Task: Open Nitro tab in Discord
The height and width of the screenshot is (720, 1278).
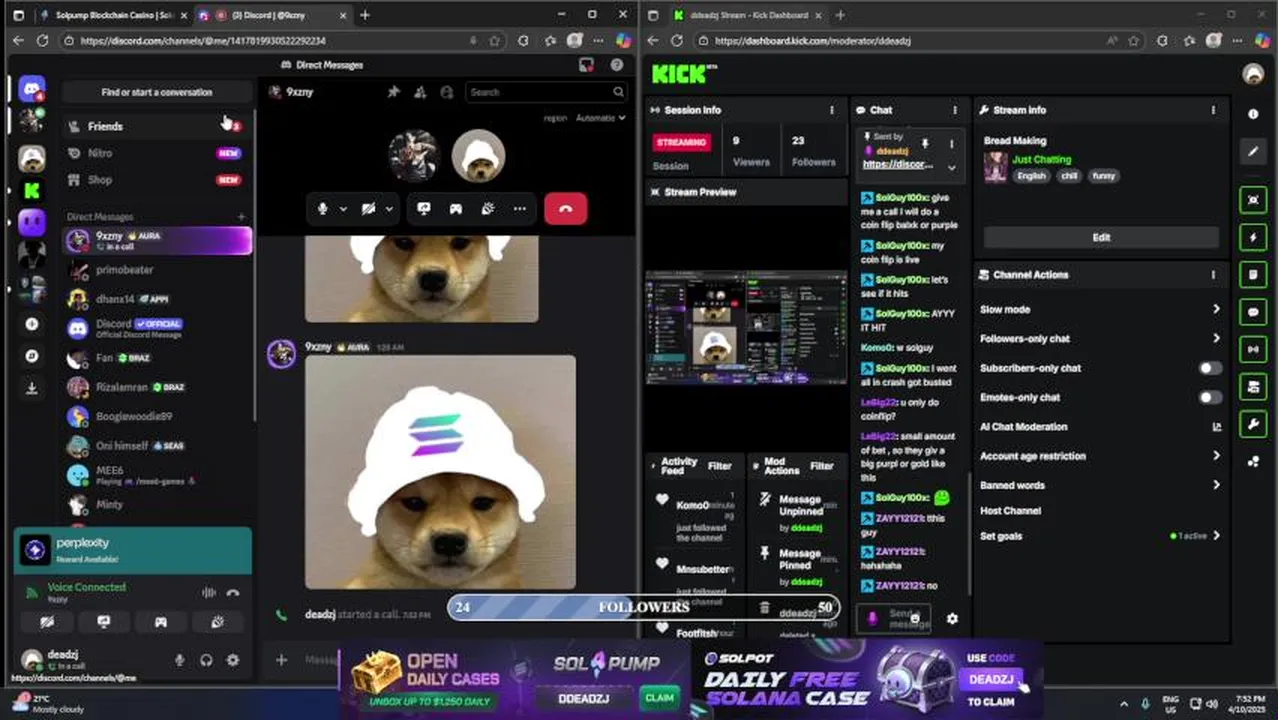Action: [157, 153]
